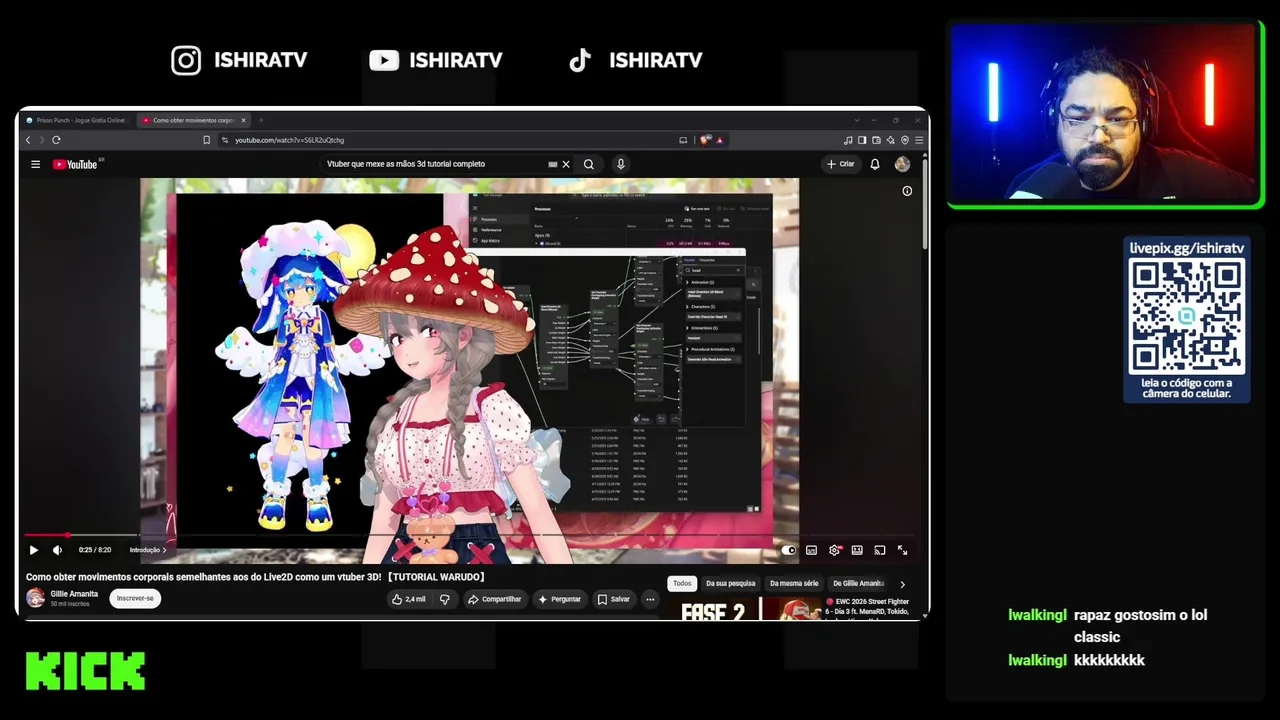The height and width of the screenshot is (720, 1280).
Task: Switch the player to theater mode
Action: (857, 550)
